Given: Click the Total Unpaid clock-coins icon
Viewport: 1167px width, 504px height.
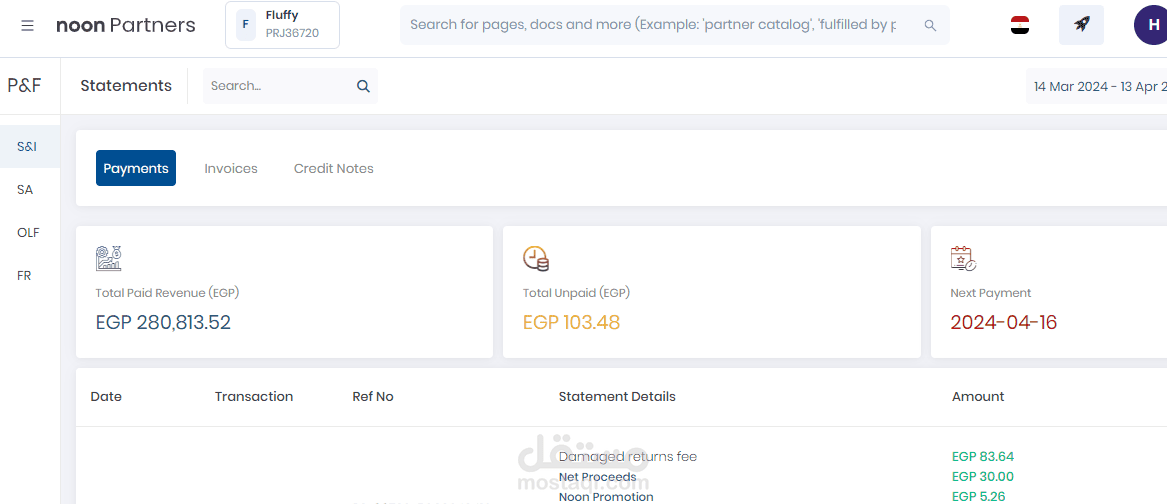Looking at the screenshot, I should coord(536,258).
